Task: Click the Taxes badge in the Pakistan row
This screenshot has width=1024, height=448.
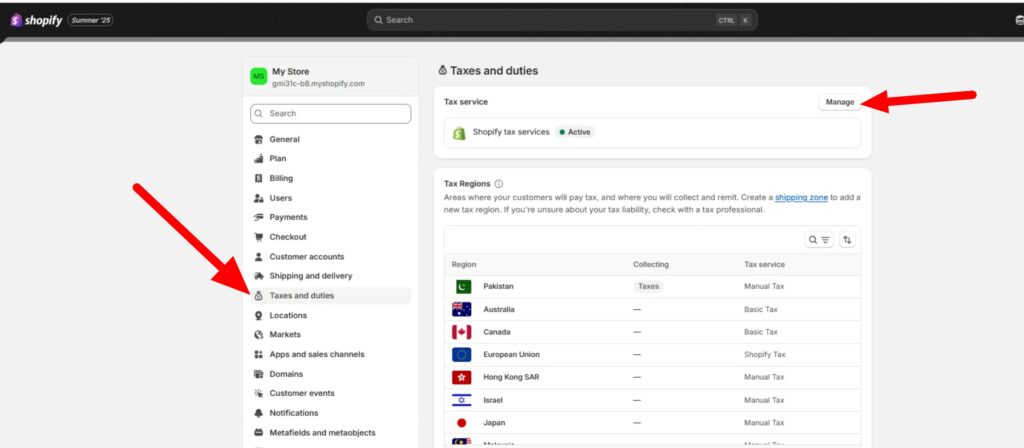Action: coord(648,287)
